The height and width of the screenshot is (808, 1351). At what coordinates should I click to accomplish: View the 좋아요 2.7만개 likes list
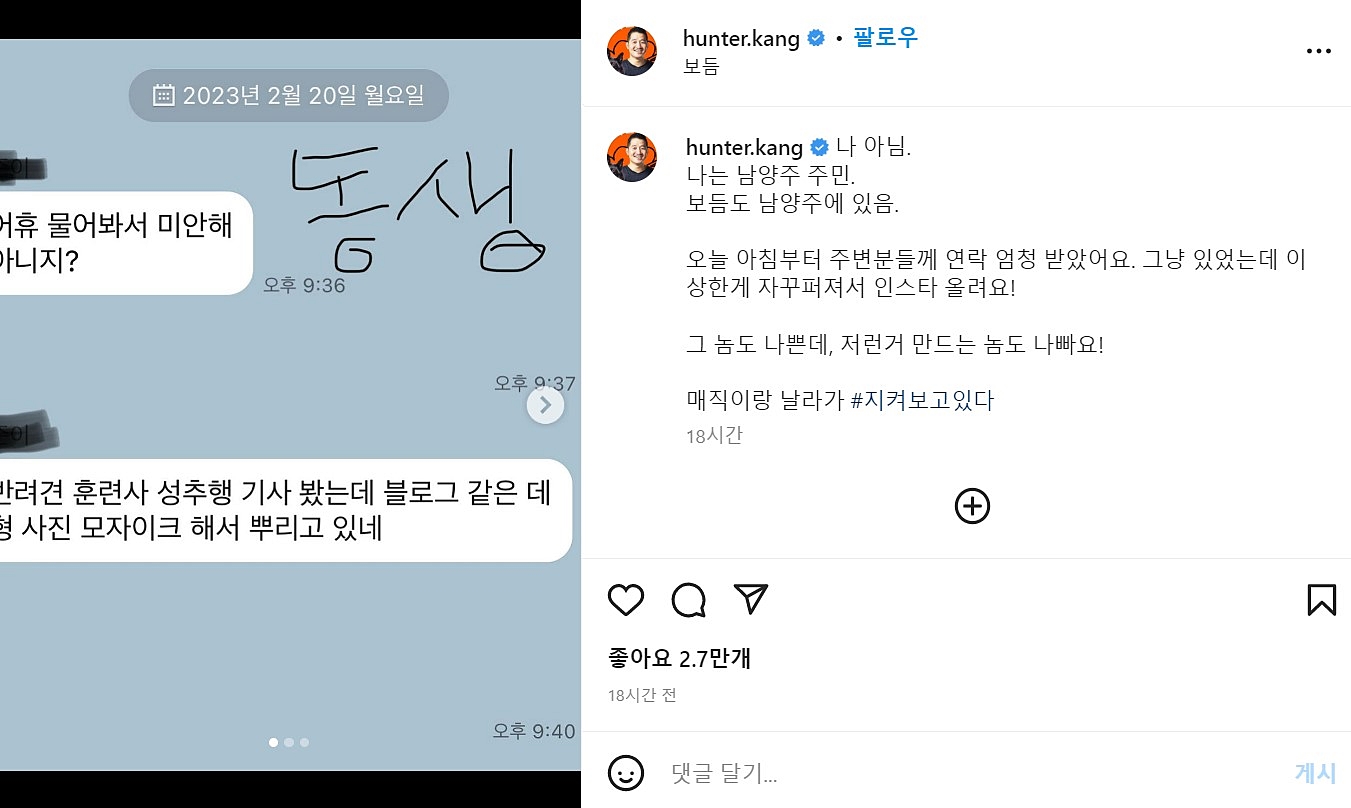click(679, 658)
